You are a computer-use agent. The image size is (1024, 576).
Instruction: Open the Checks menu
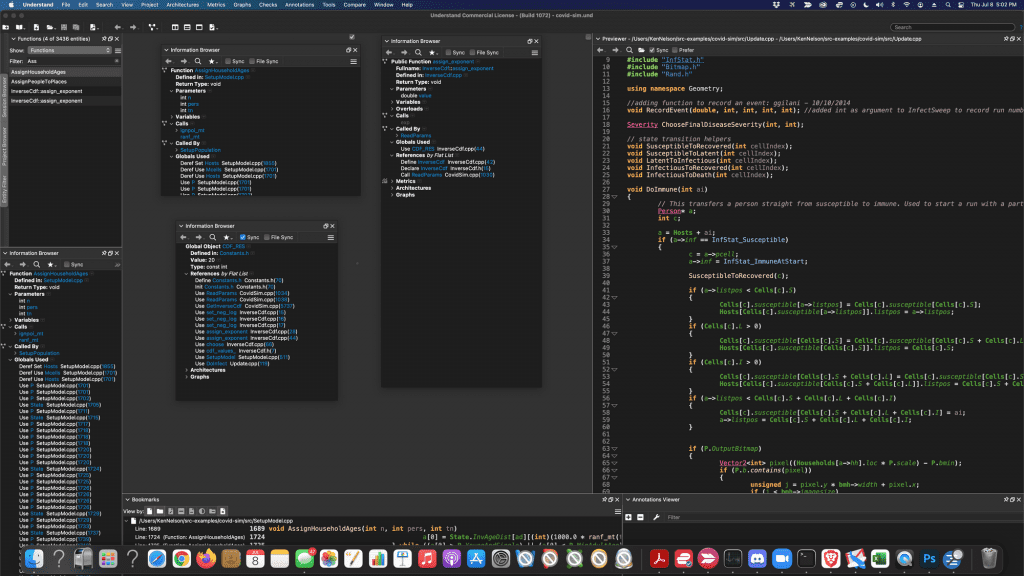click(x=268, y=5)
